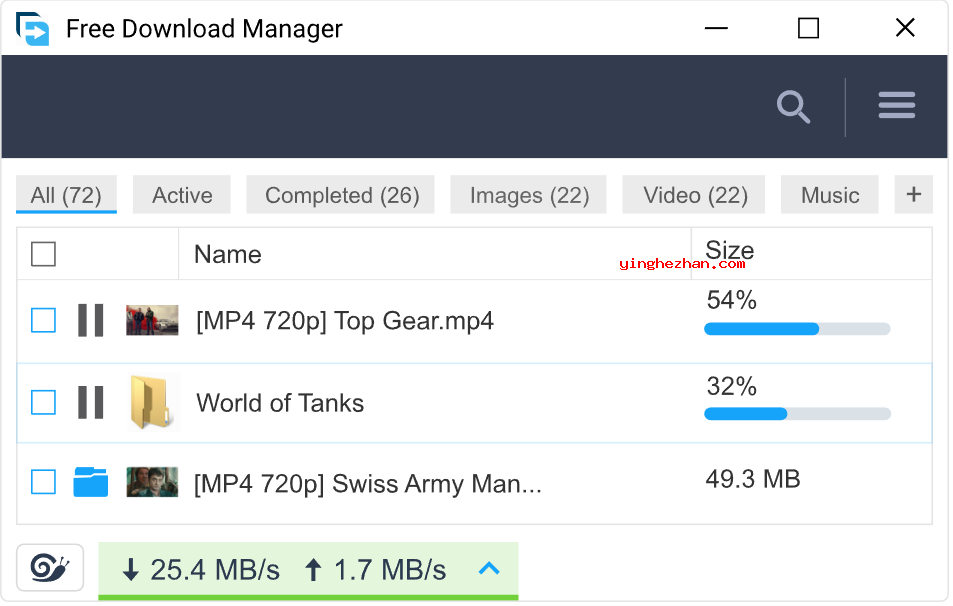
Task: Pause the Top Gear.mp4 download
Action: point(91,320)
